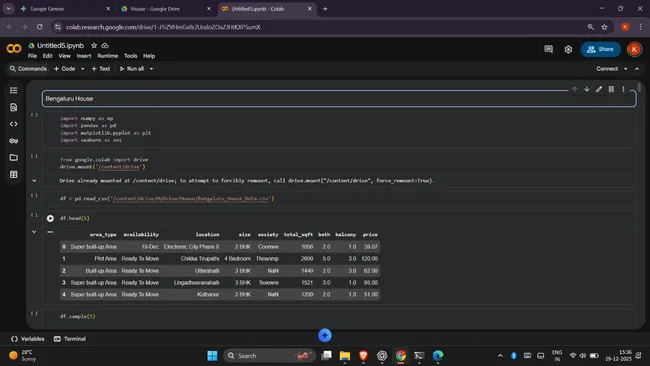
Task: Open the browser zoom magnifier icon
Action: 590,27
